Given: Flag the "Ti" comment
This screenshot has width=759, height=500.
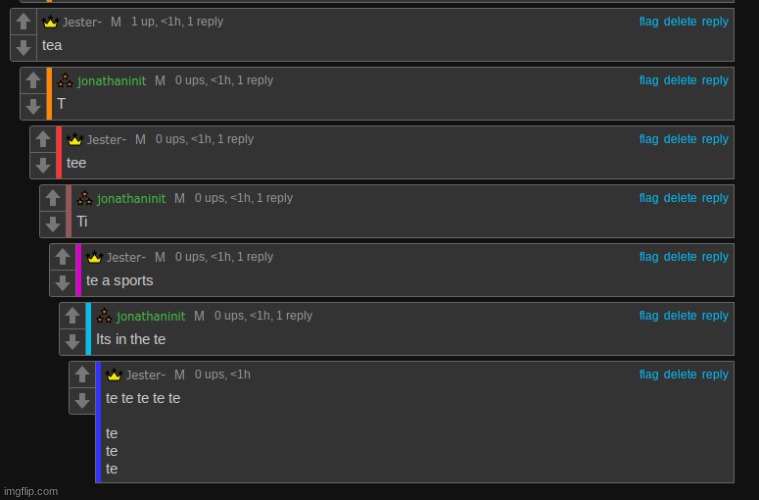Looking at the screenshot, I should pos(649,198).
